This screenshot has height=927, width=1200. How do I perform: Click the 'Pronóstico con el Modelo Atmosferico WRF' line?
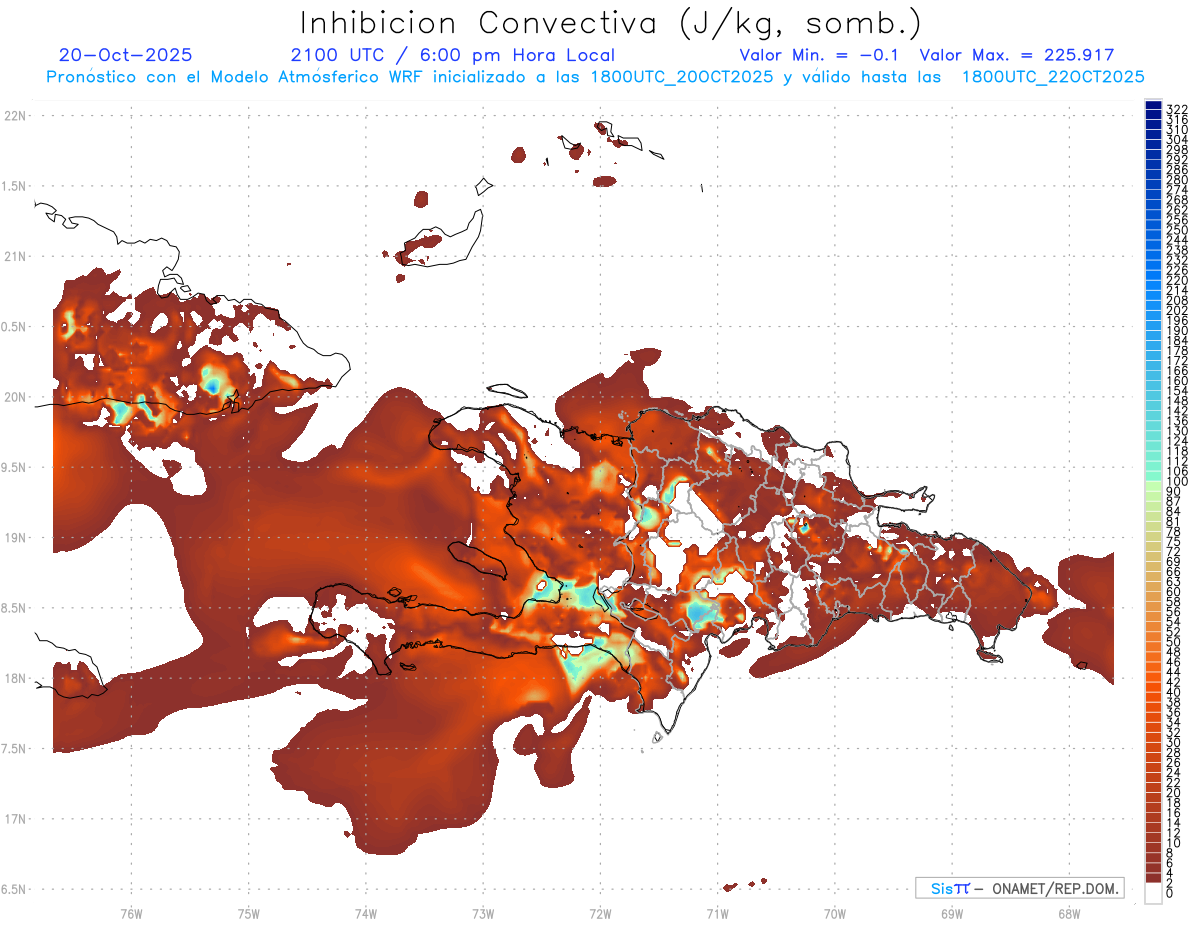pyautogui.click(x=595, y=76)
